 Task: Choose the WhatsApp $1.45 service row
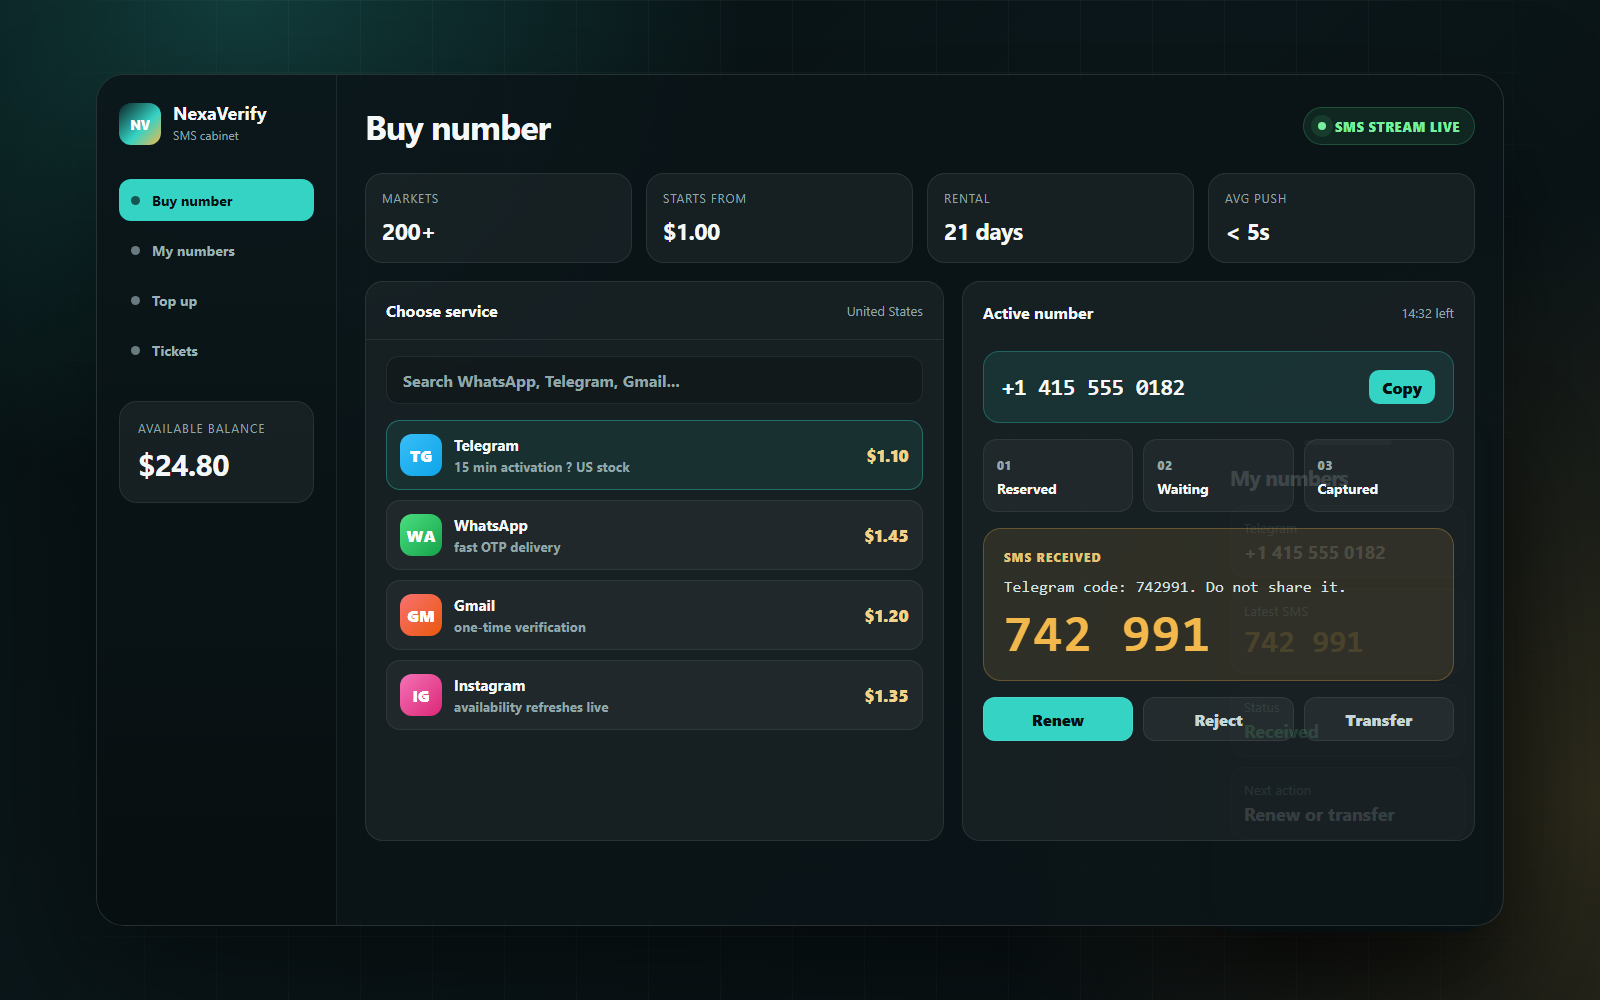(654, 535)
